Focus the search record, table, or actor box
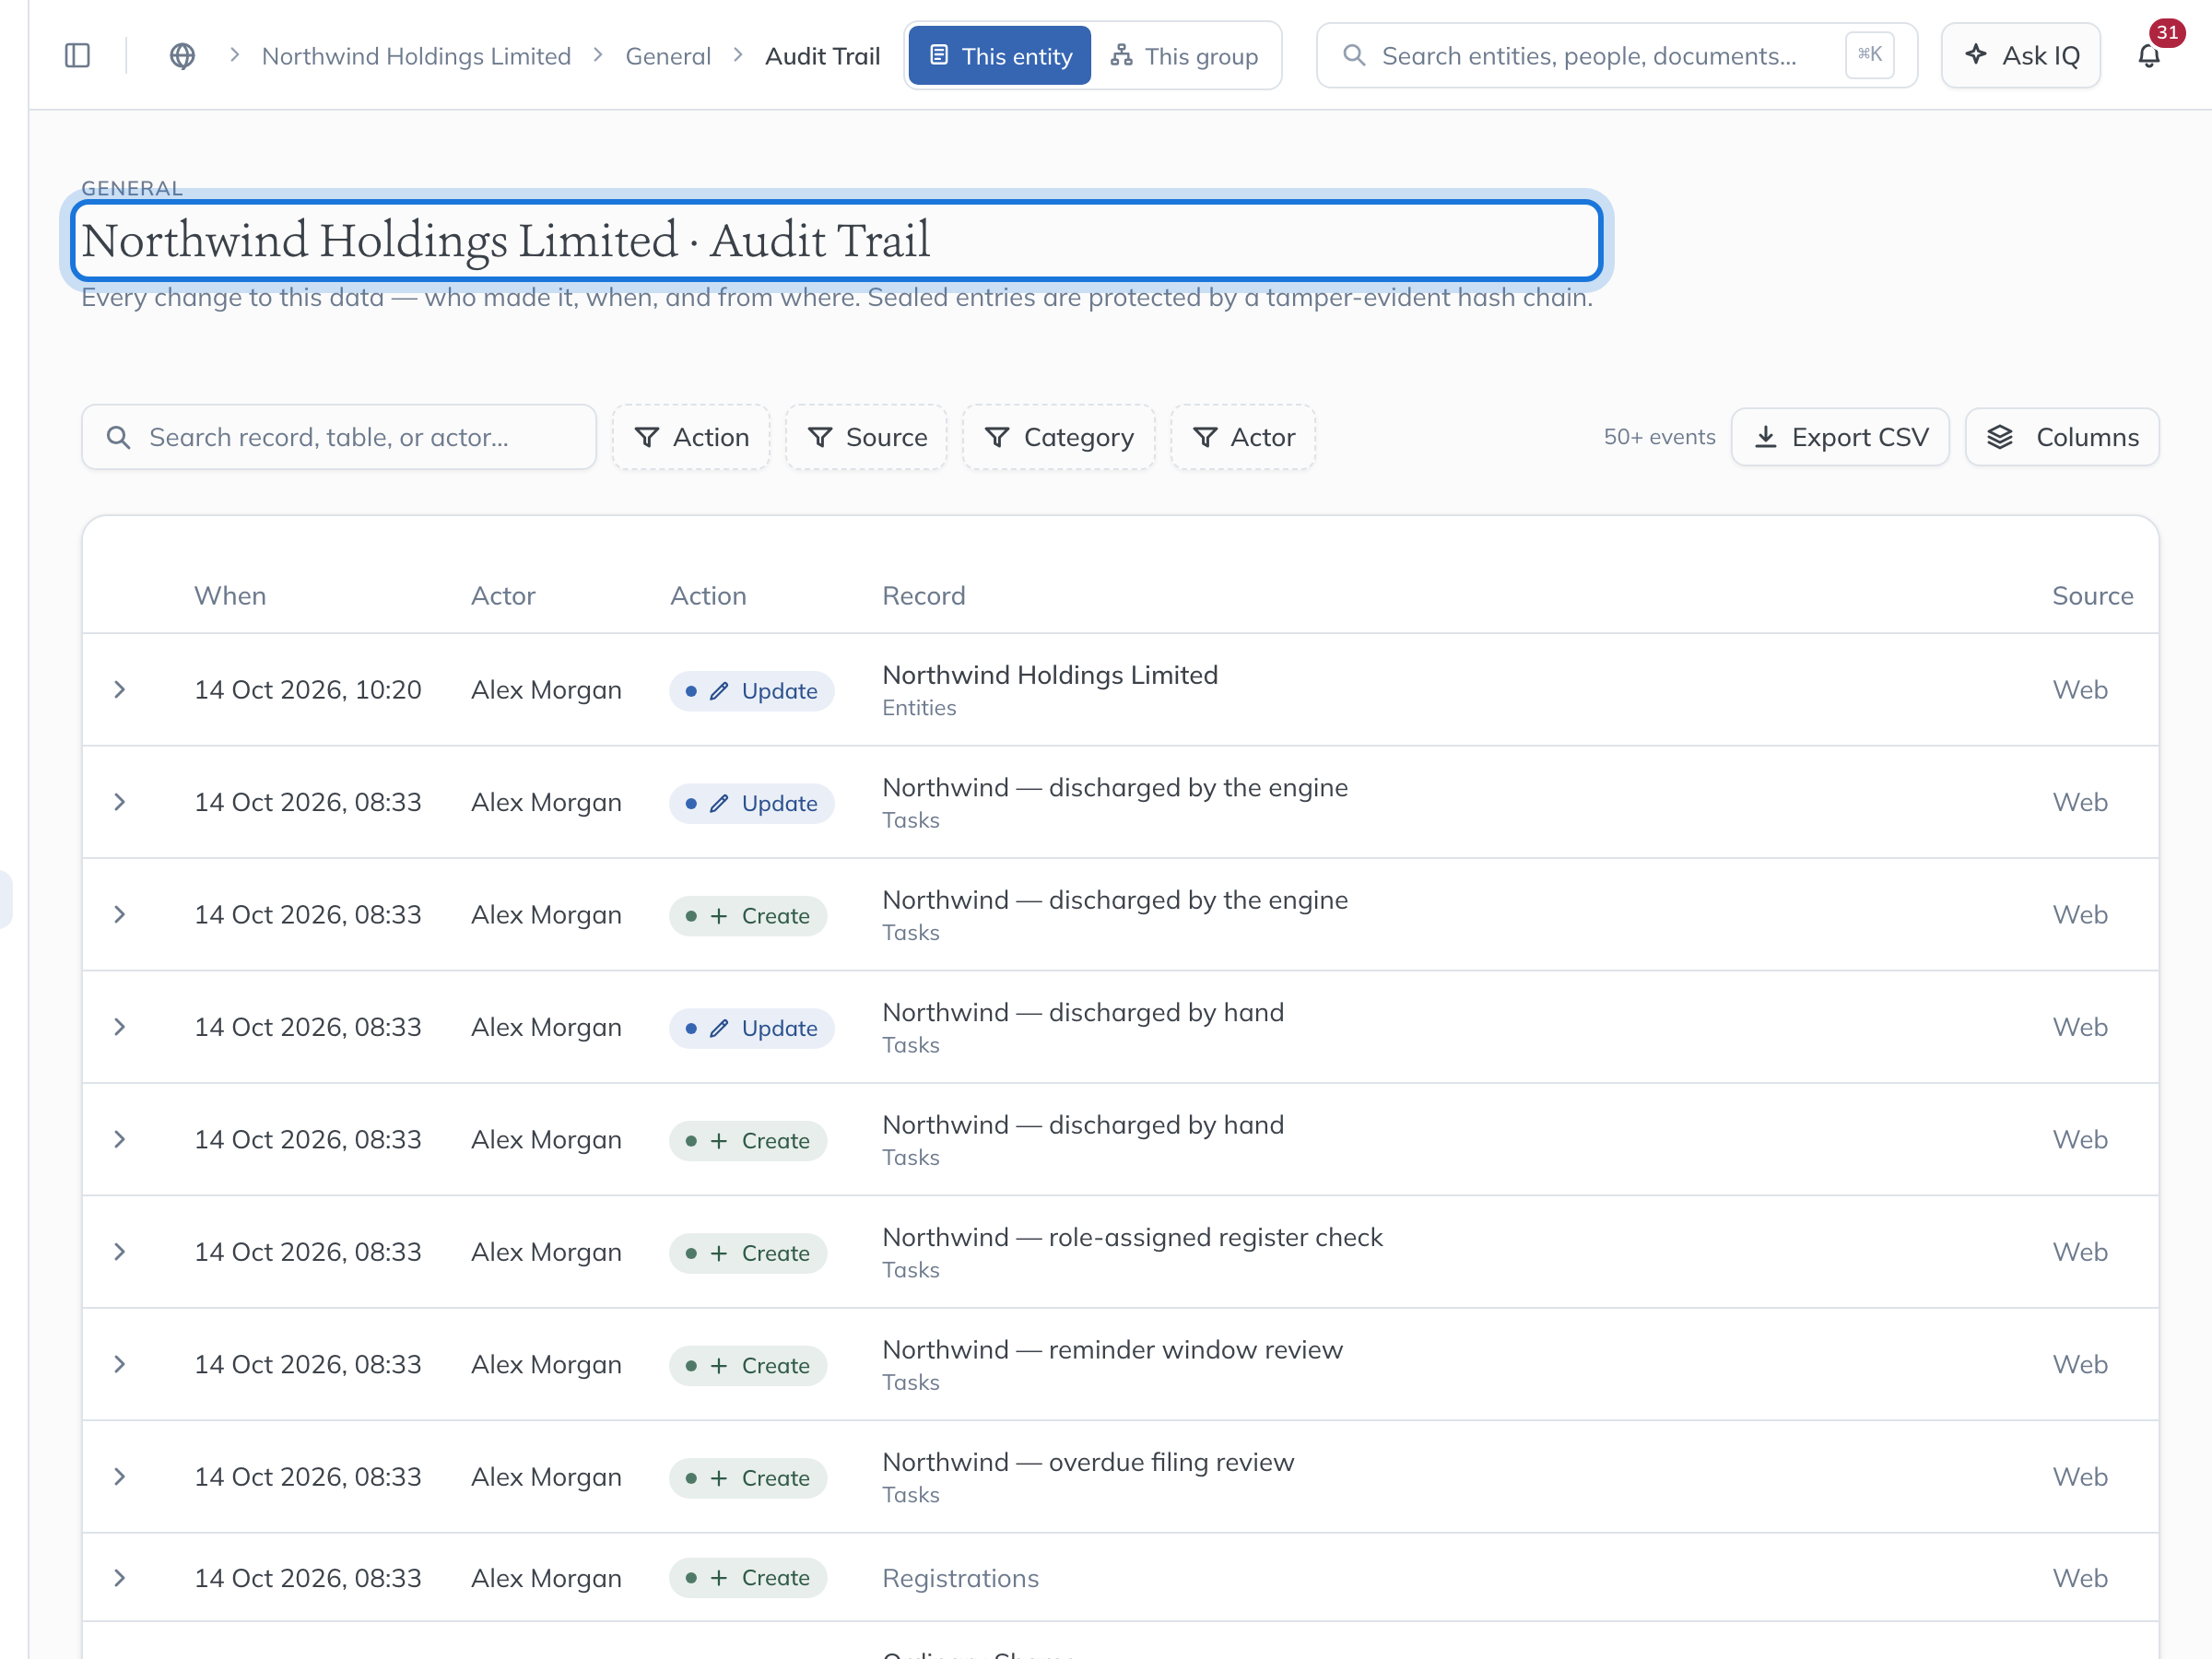The width and height of the screenshot is (2212, 1659). [x=339, y=437]
